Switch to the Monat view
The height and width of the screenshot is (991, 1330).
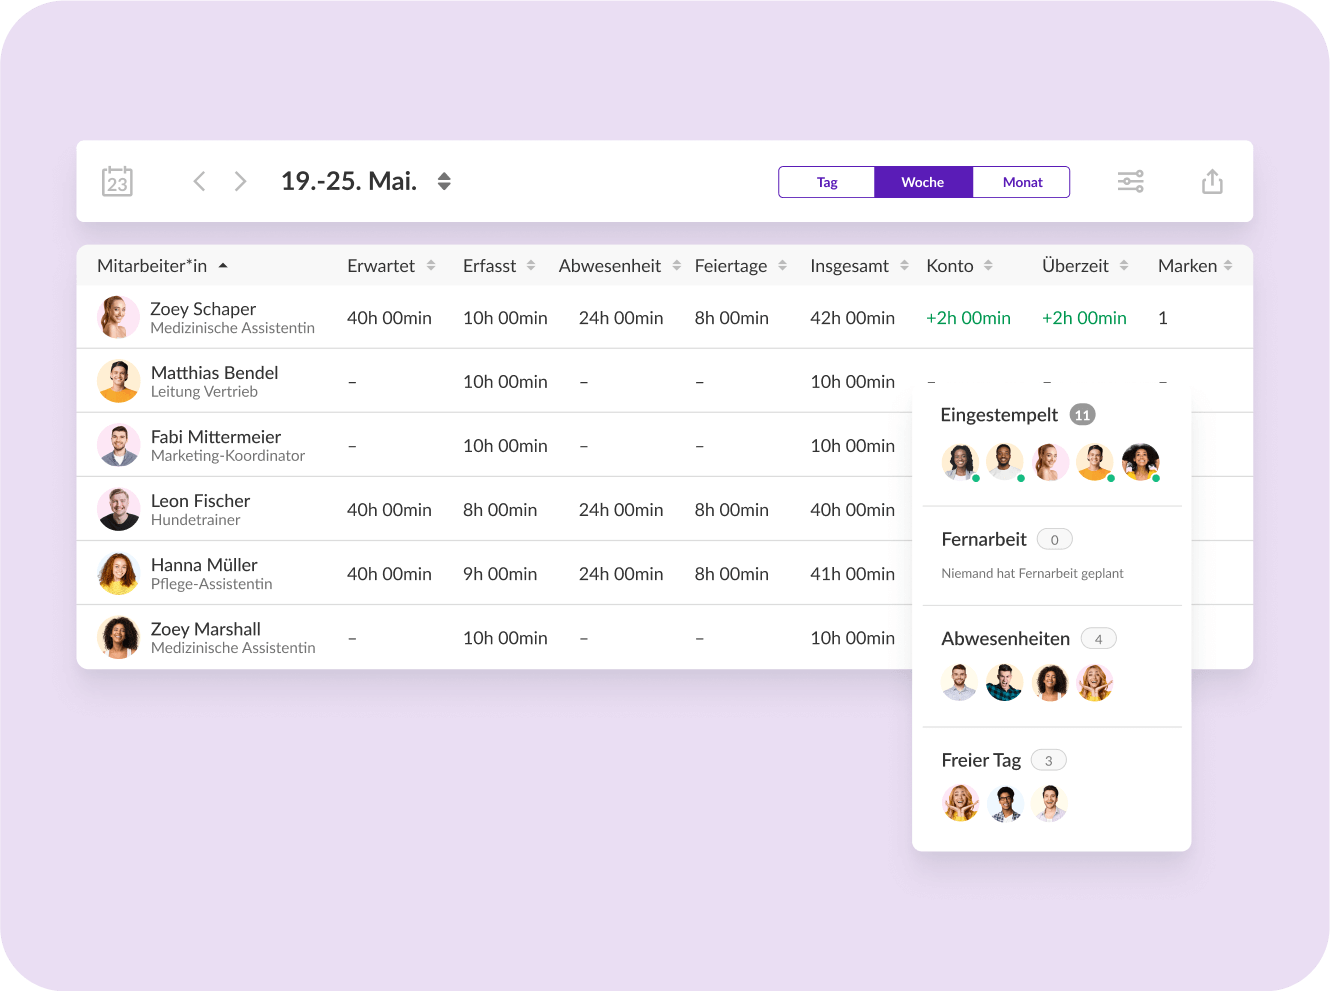[1022, 181]
